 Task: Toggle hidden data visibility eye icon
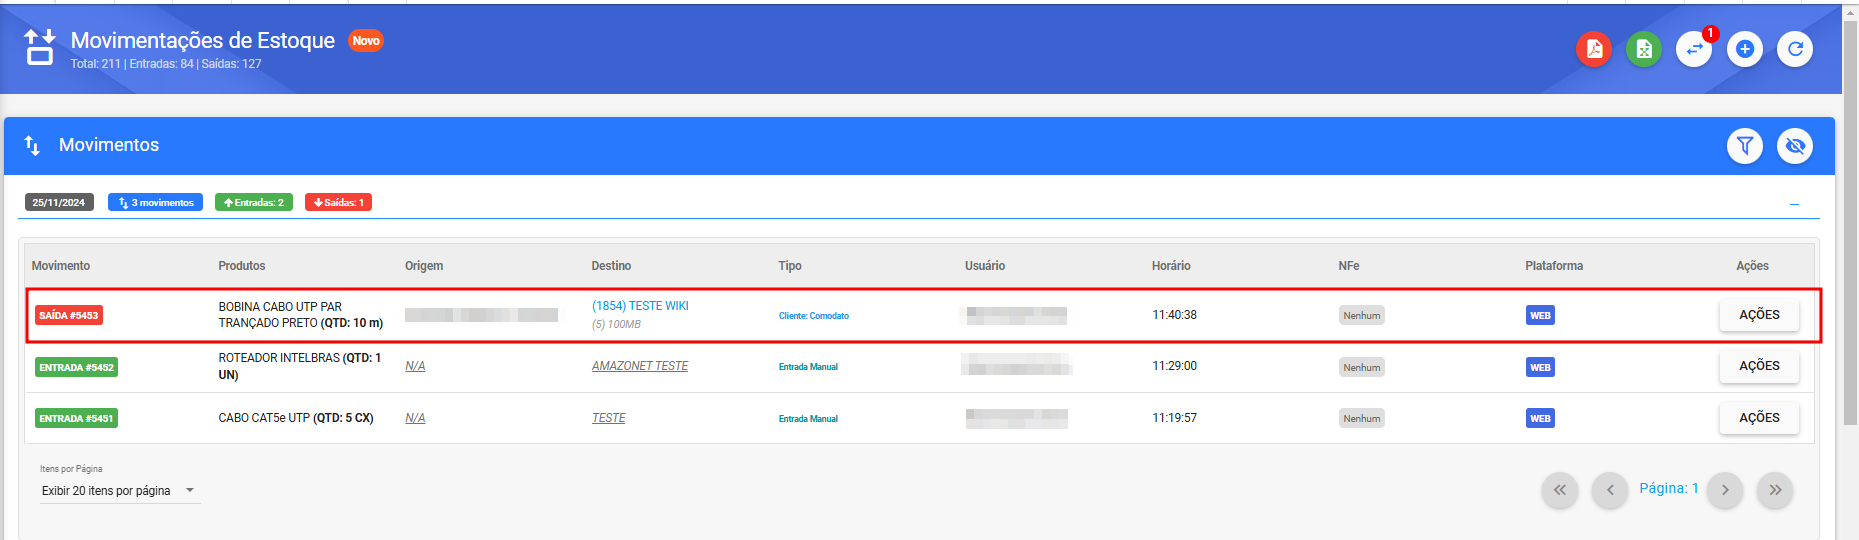pyautogui.click(x=1795, y=146)
